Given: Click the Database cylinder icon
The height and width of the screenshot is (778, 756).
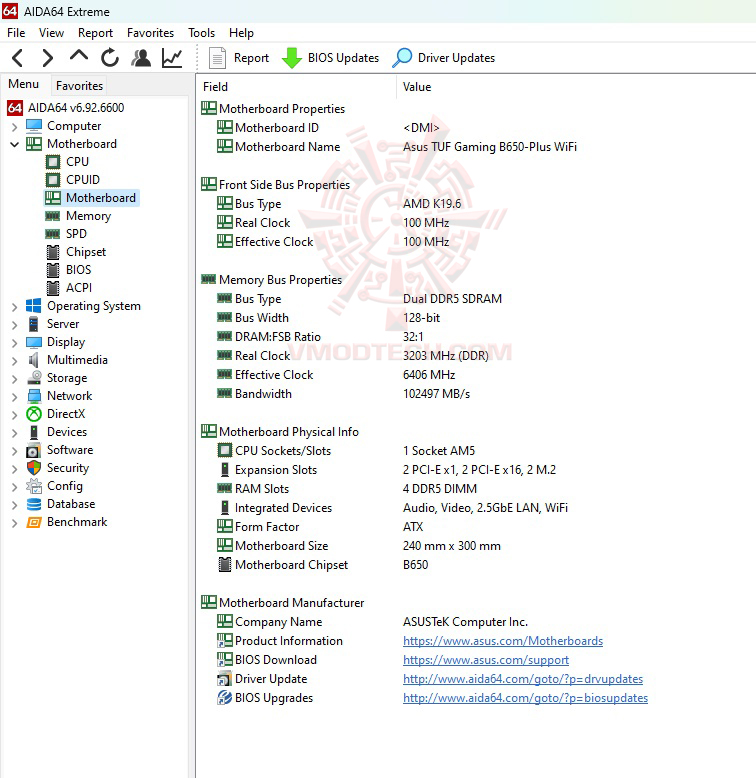Looking at the screenshot, I should tap(34, 504).
